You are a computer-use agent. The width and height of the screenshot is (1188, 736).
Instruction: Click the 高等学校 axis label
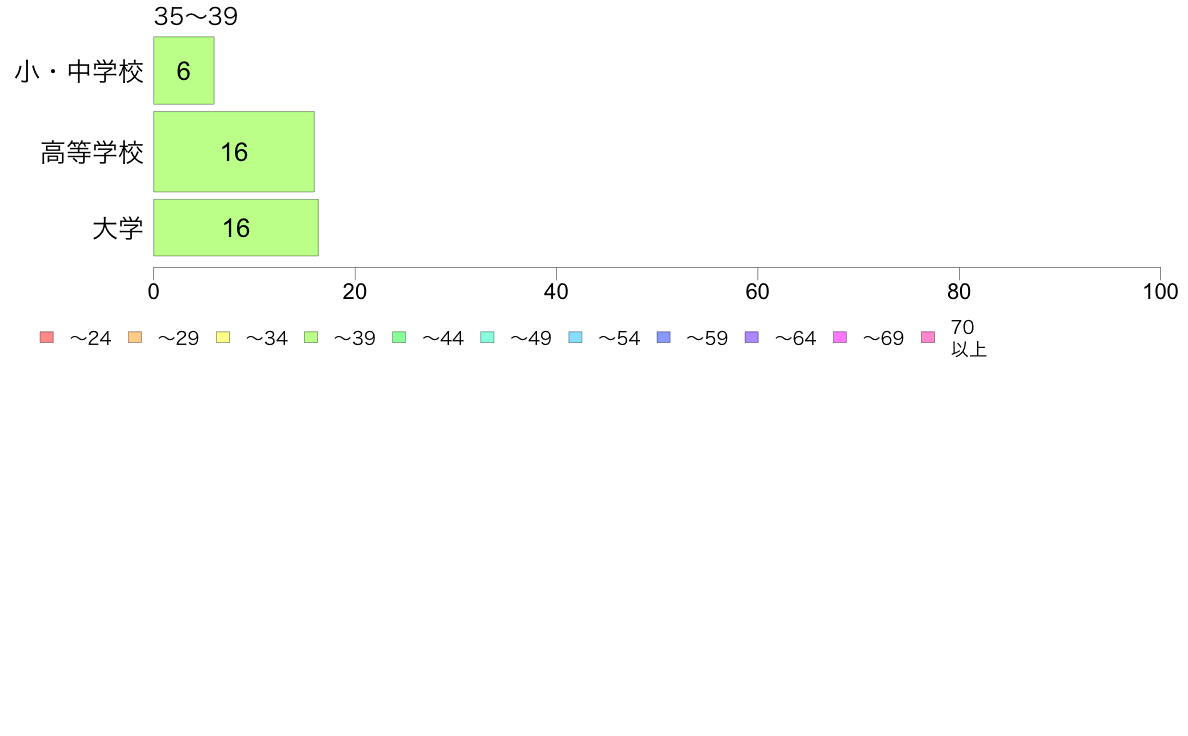[92, 152]
